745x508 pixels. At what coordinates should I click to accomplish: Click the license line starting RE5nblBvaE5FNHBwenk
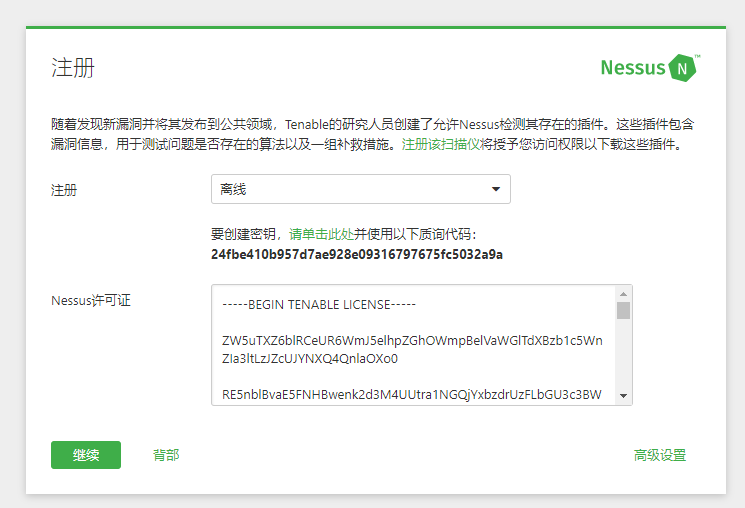tap(411, 394)
